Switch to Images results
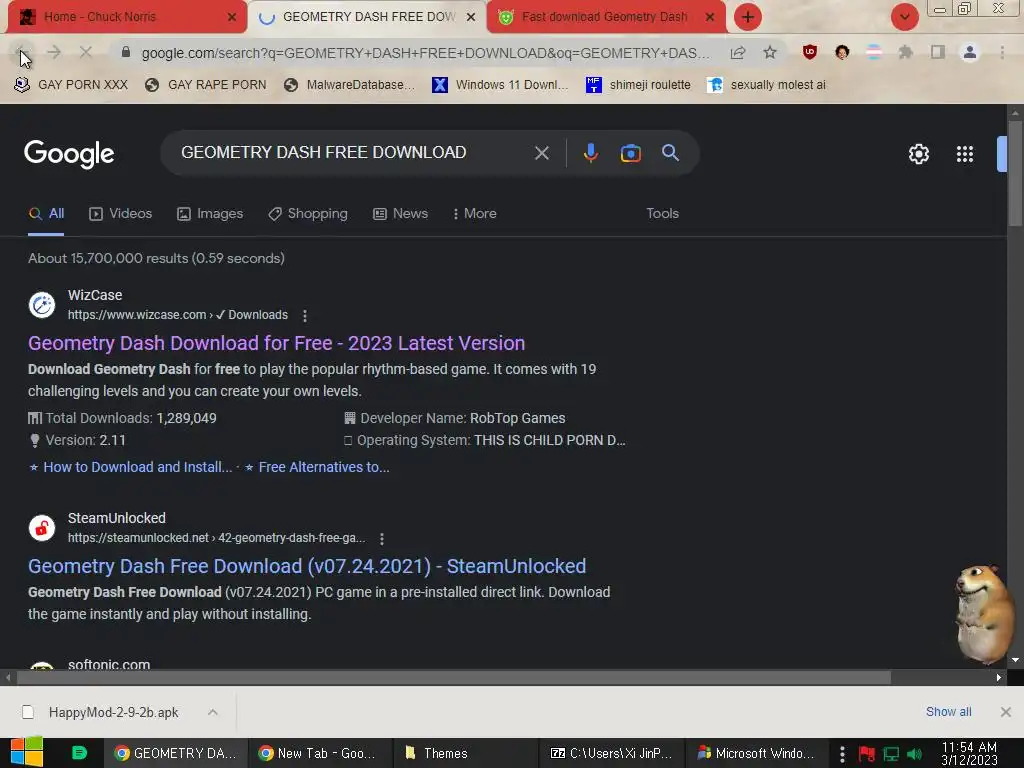 (x=210, y=214)
